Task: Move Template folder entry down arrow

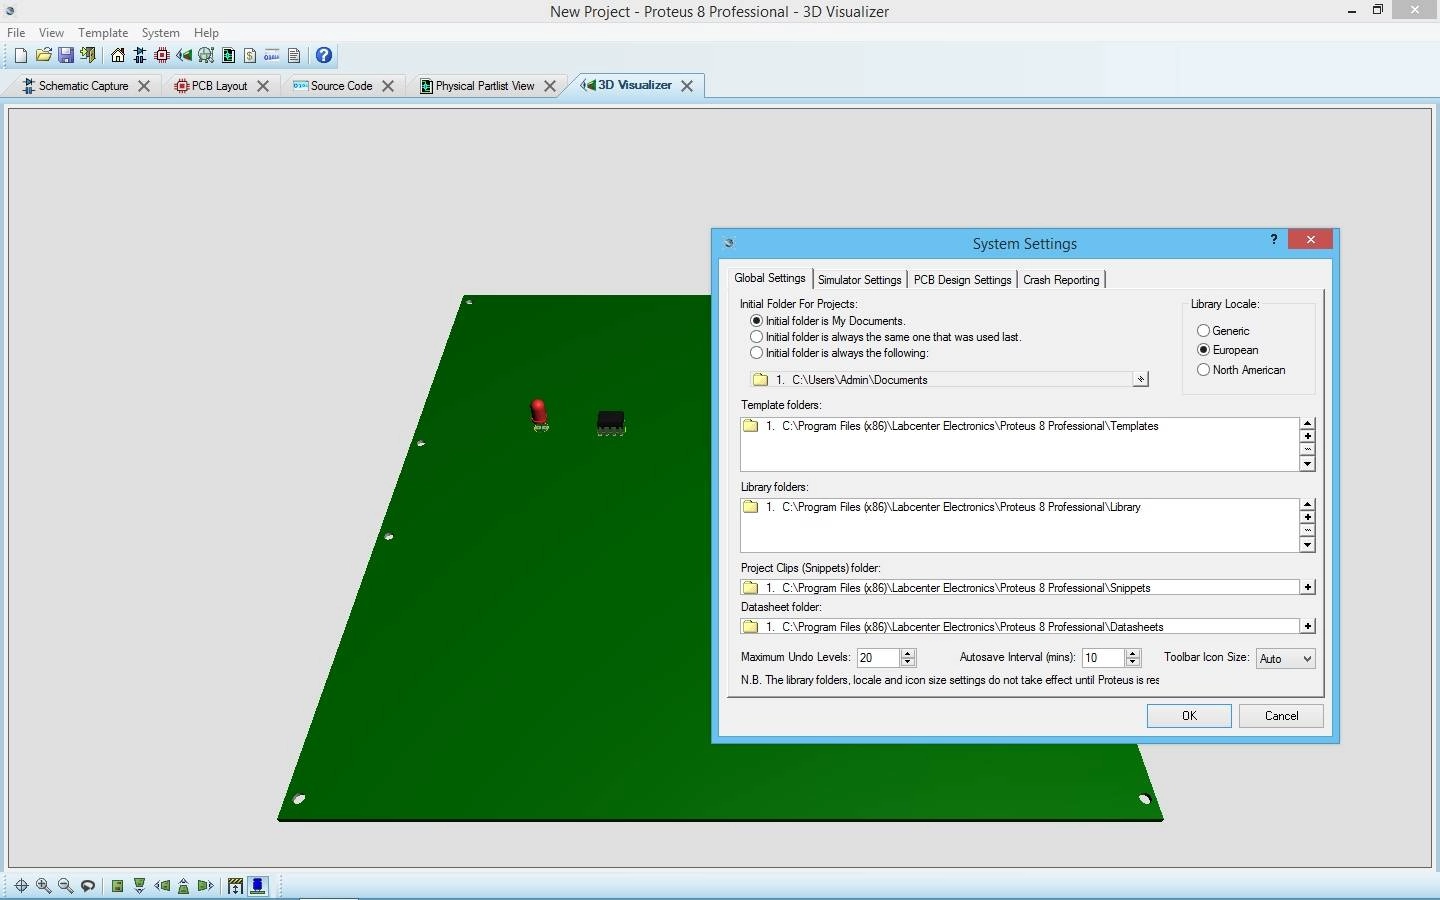Action: [x=1307, y=464]
